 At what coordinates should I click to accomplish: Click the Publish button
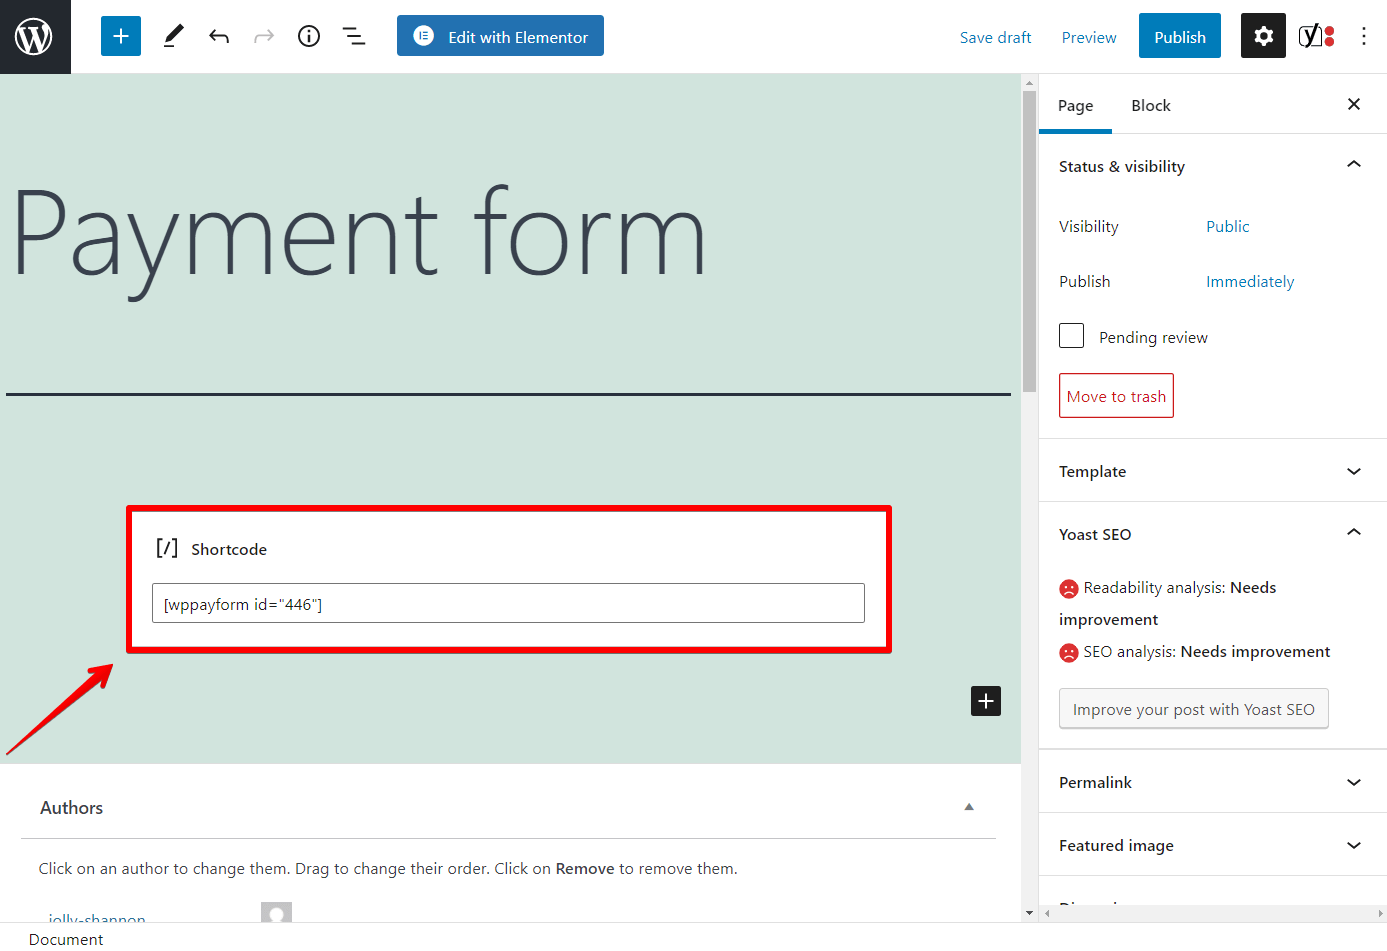[1179, 36]
